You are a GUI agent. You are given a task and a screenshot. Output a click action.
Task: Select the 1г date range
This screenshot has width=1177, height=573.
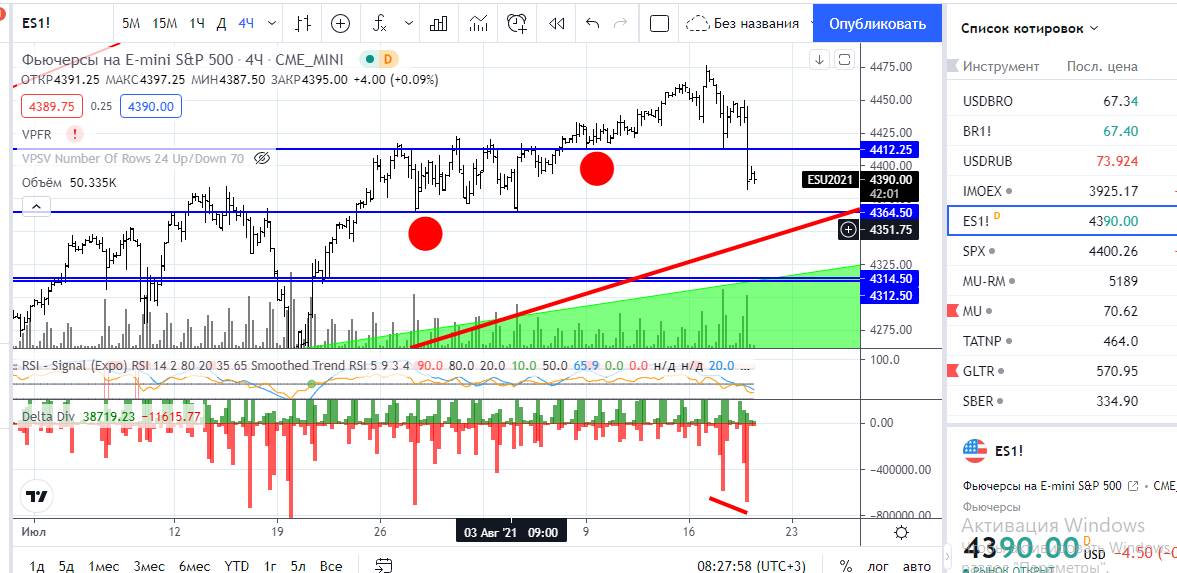click(271, 566)
